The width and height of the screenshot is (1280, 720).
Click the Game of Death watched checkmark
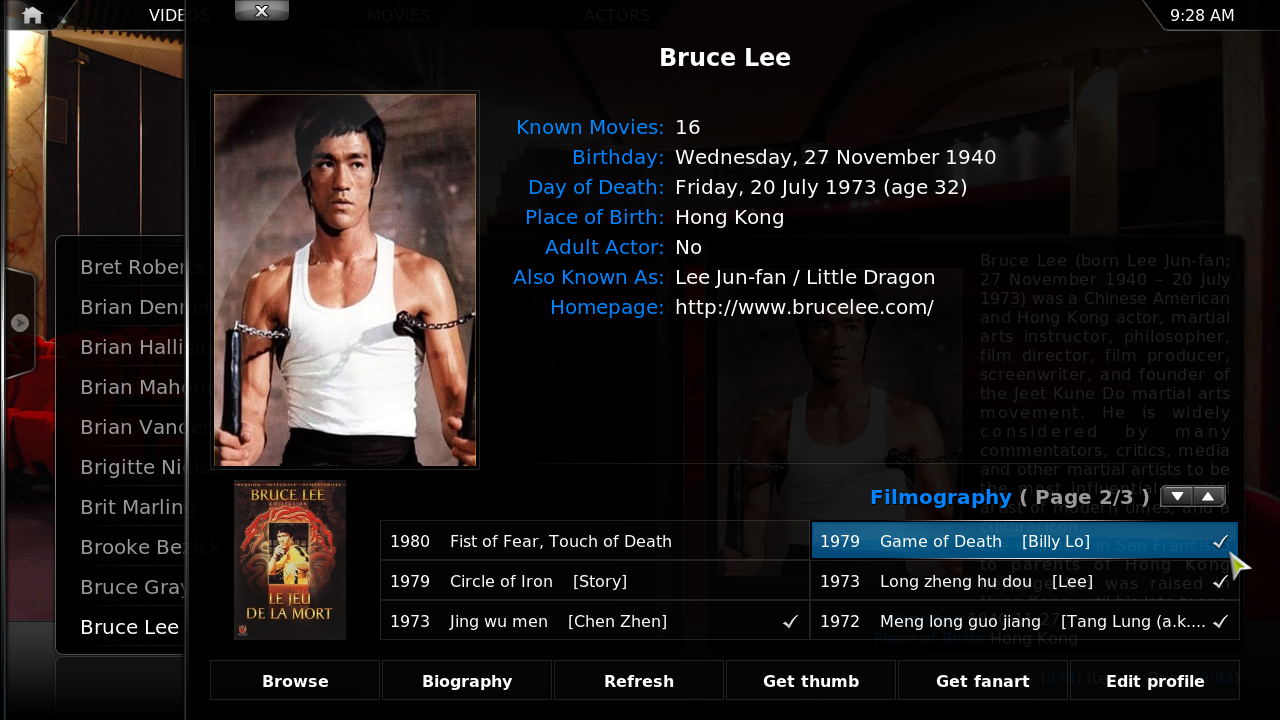click(1220, 541)
